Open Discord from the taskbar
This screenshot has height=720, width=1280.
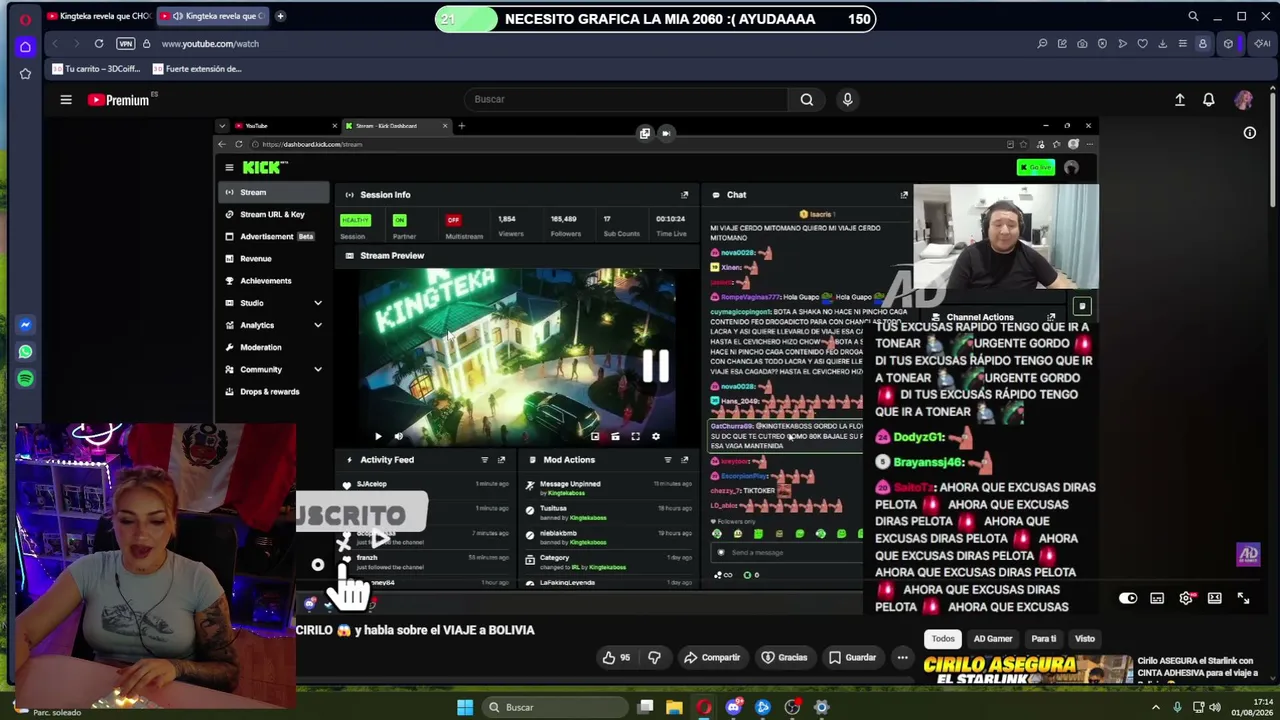coord(734,708)
